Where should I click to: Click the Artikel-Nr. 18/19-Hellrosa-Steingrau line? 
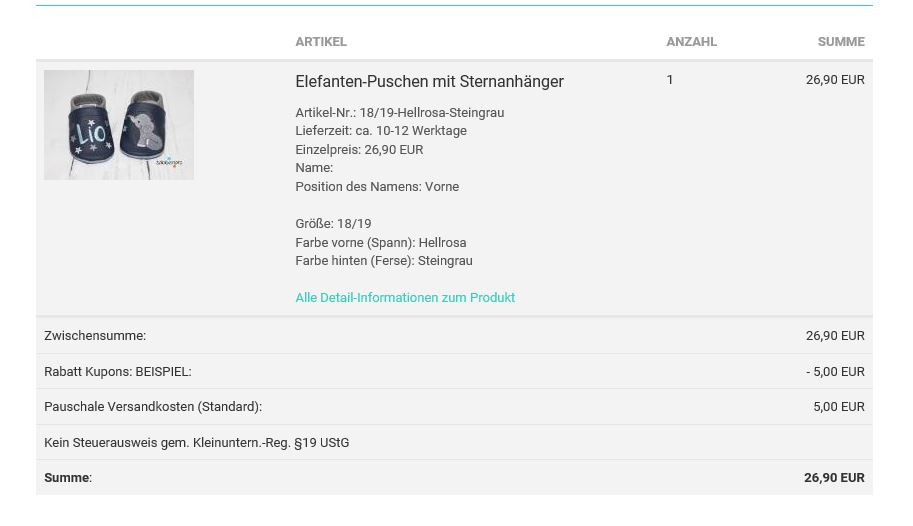(x=399, y=113)
